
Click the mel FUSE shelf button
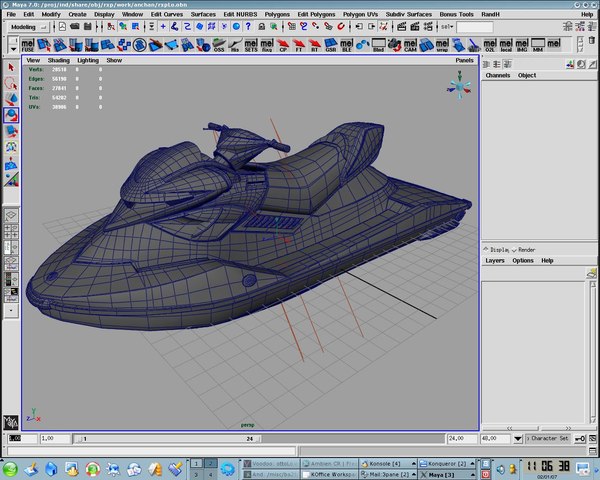coord(28,45)
